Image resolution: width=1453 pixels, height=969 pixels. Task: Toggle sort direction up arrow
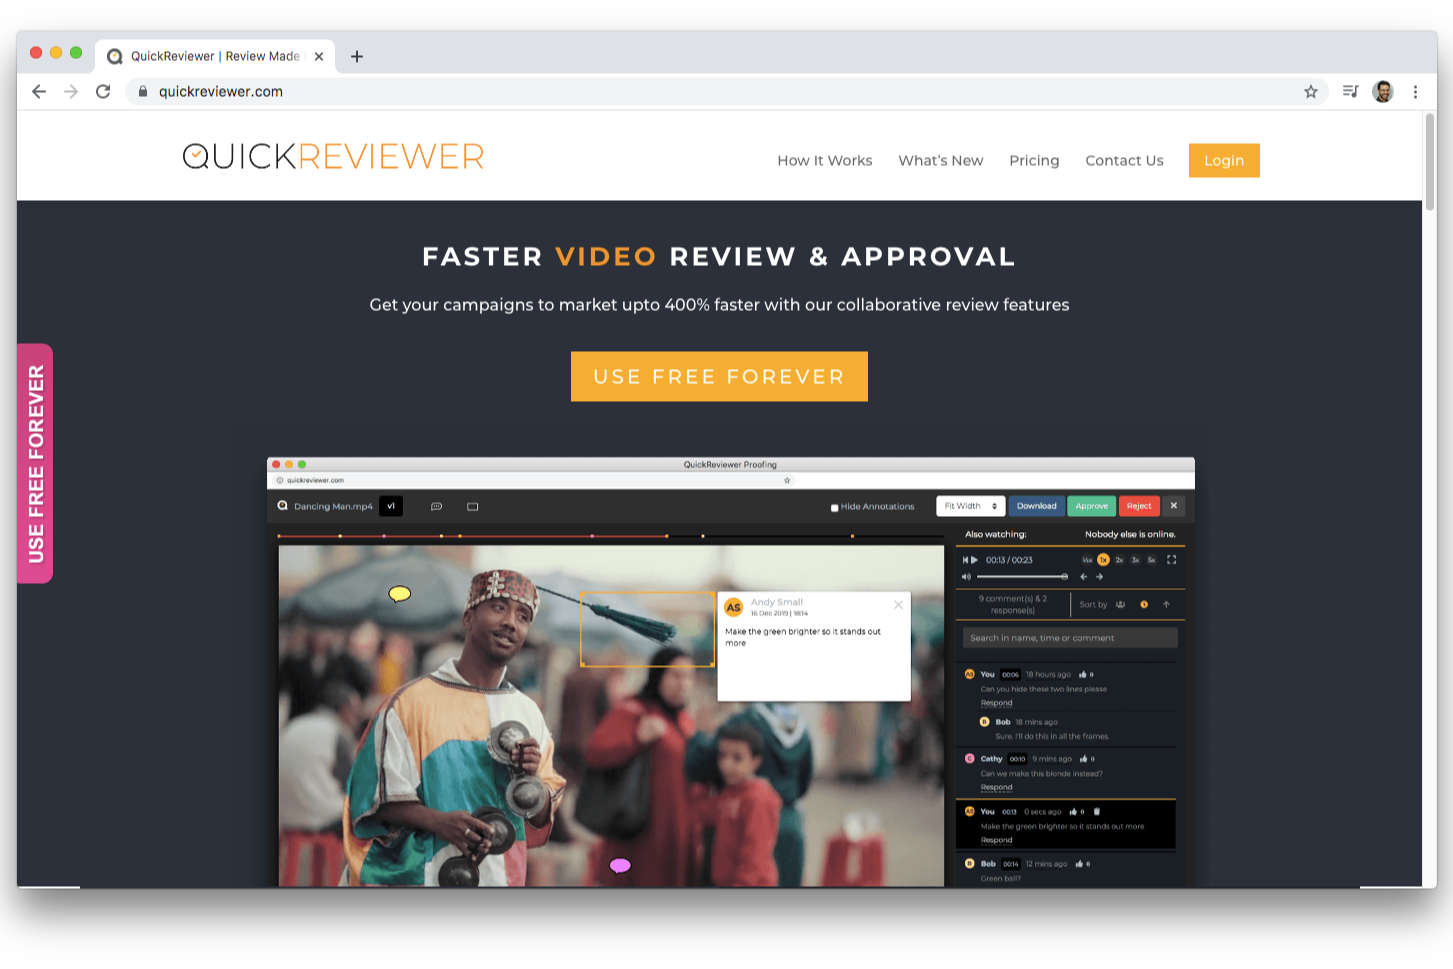[1166, 604]
